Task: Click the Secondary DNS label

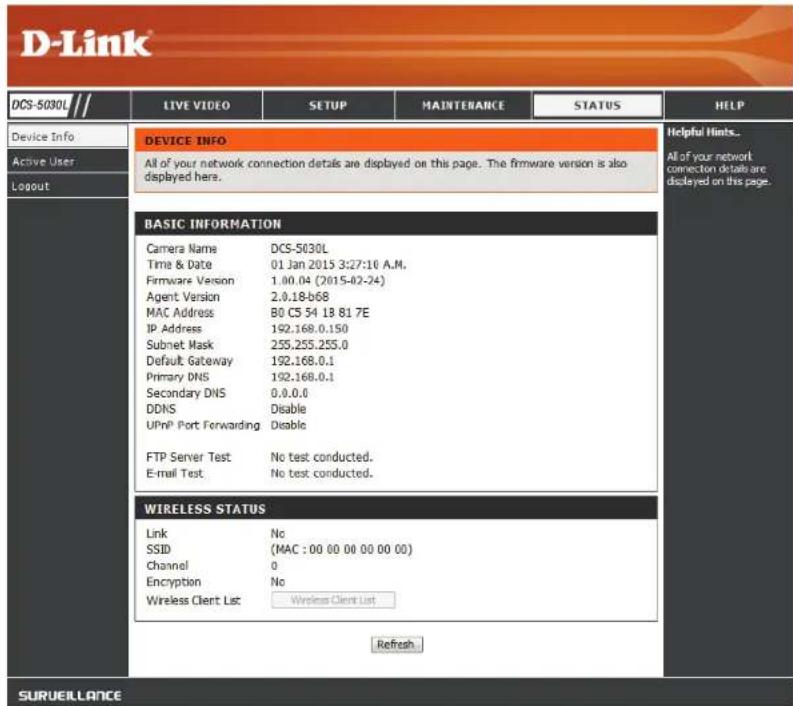Action: pos(186,393)
